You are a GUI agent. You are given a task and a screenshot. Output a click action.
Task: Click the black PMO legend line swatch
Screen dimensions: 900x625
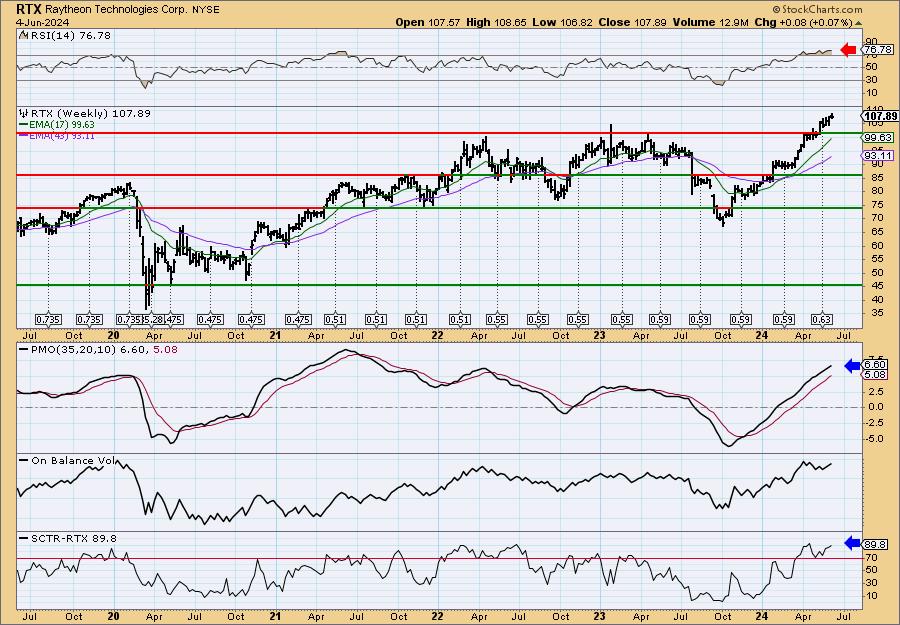22,349
